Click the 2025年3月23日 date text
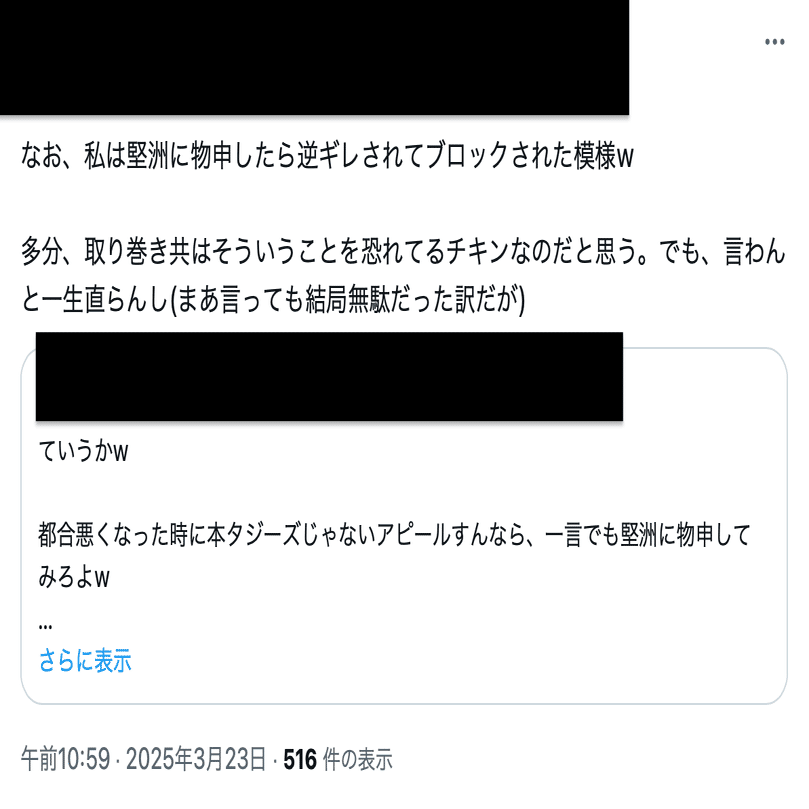Viewport: 809px width, 809px height. click(196, 759)
